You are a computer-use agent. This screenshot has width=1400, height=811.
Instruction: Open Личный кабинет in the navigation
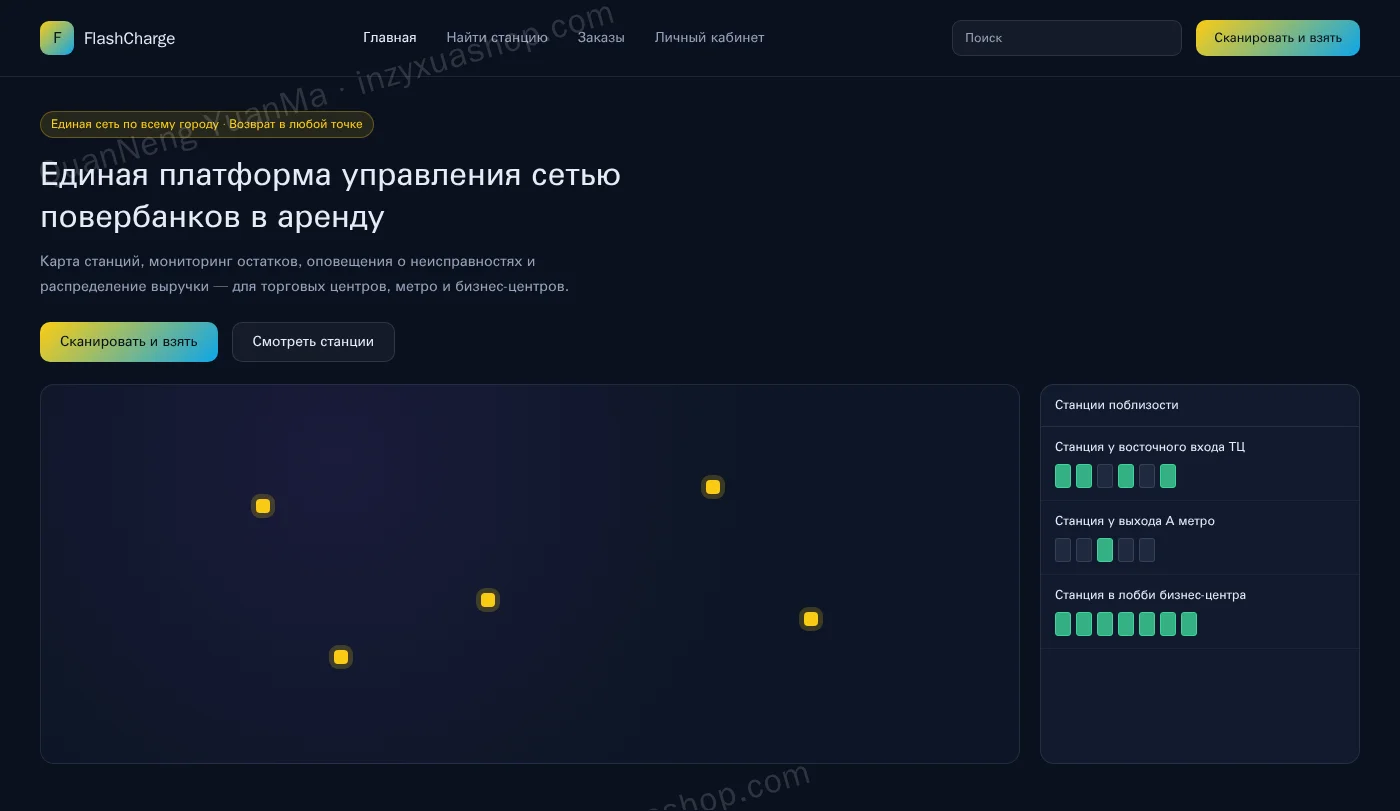[x=709, y=38]
